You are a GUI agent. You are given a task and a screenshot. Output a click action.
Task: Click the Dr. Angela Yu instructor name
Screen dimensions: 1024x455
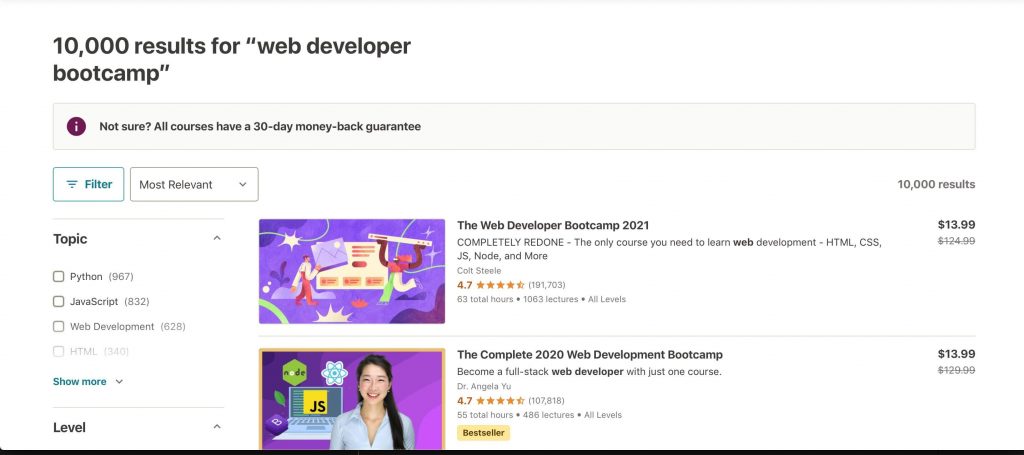tap(484, 386)
